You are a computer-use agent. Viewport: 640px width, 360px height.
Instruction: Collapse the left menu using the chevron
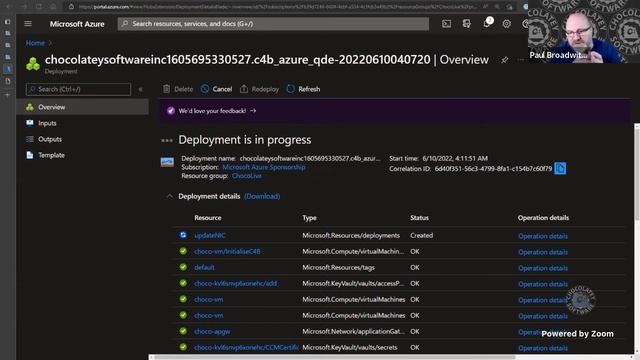pos(140,89)
